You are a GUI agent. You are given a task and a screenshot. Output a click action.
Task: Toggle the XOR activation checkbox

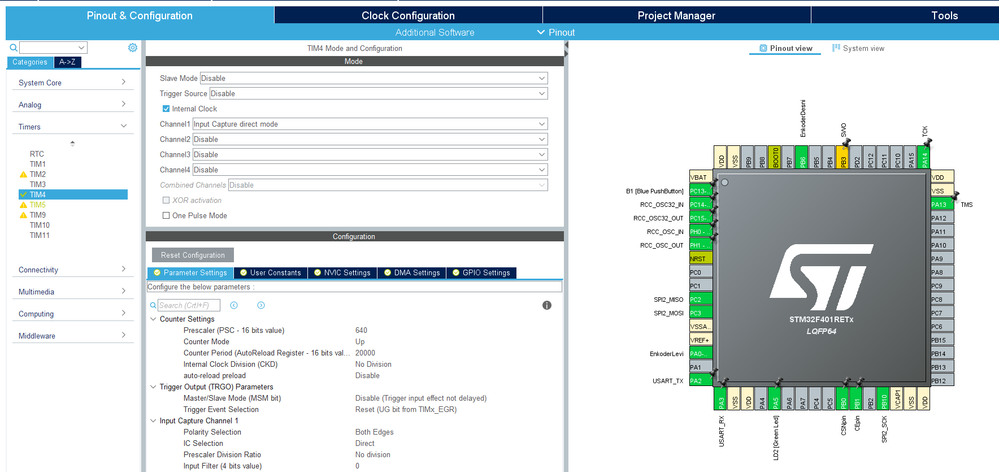coord(166,201)
